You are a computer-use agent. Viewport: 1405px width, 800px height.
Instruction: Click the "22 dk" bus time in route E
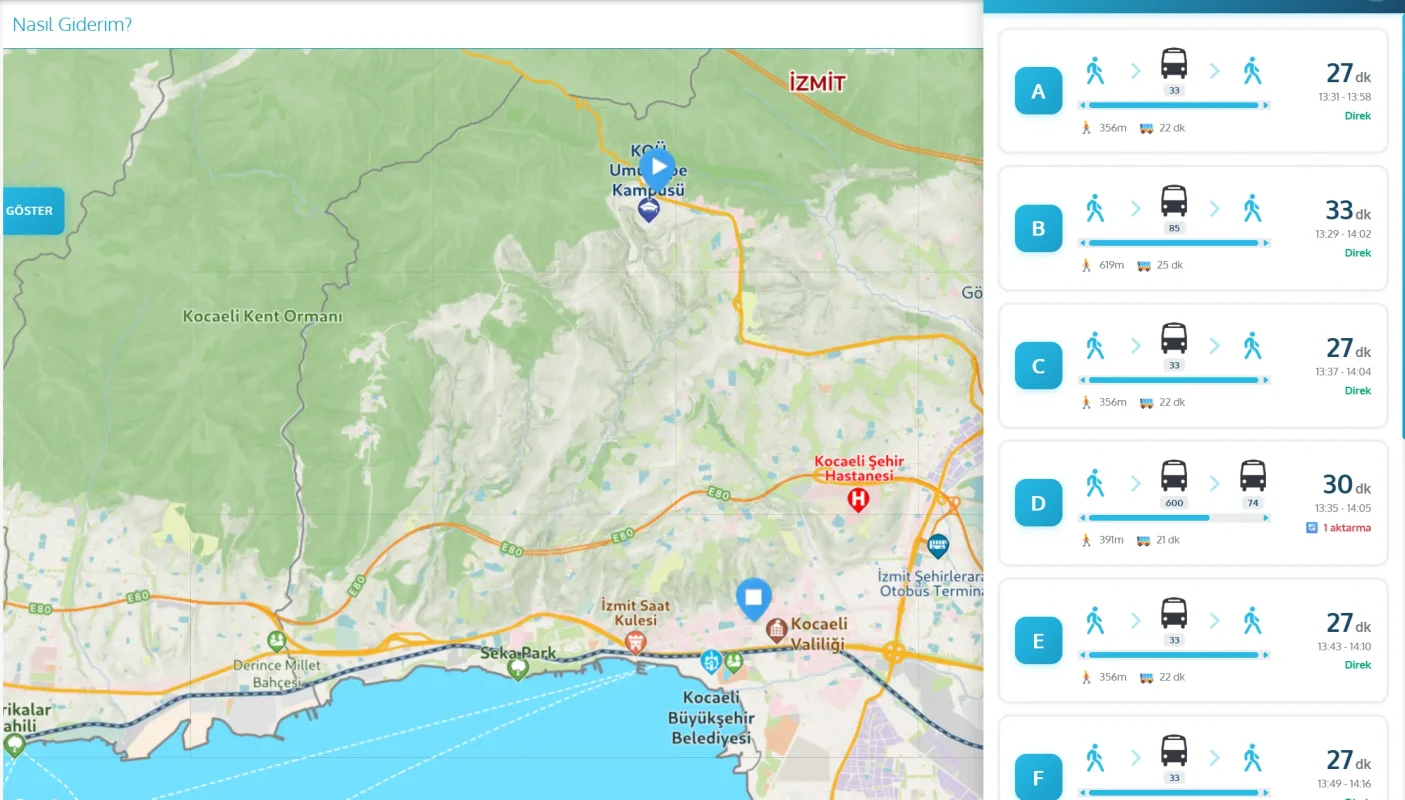tap(1171, 677)
